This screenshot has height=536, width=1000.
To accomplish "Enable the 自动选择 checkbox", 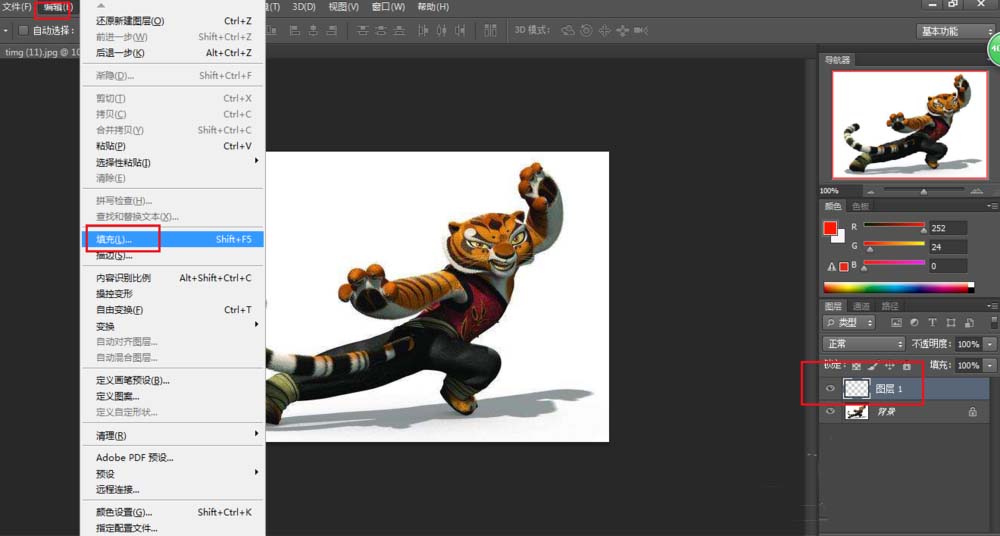I will click(x=24, y=31).
